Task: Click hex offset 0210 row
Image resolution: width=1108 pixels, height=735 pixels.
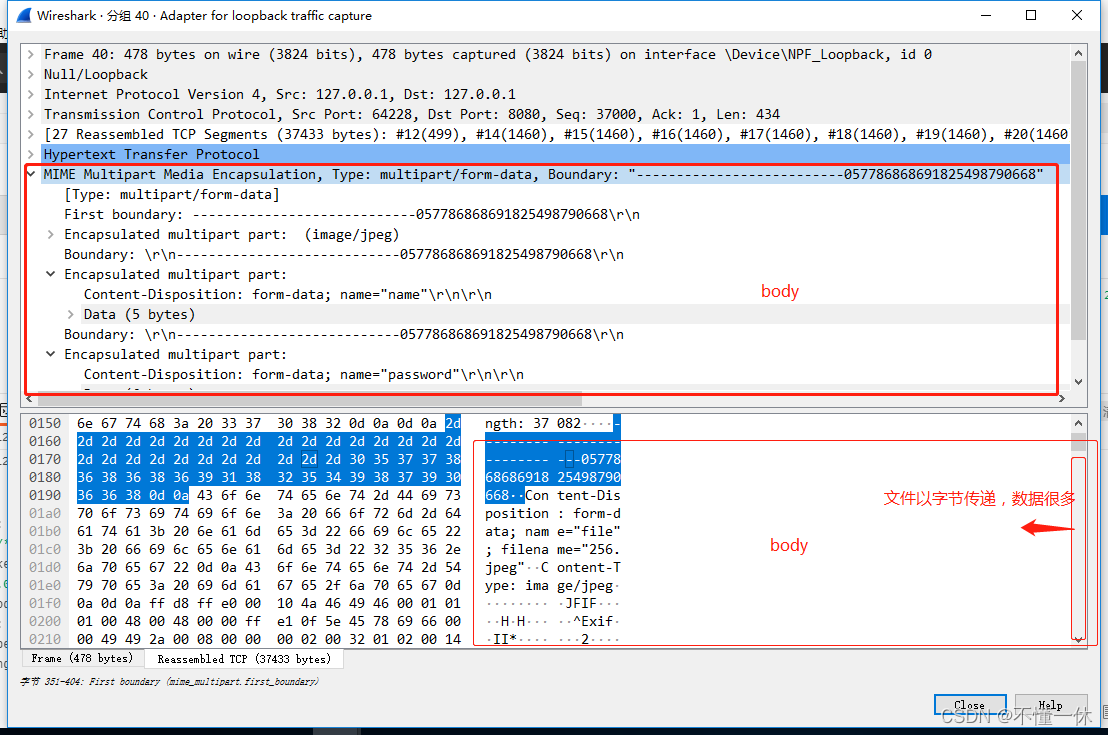Action: [x=45, y=640]
